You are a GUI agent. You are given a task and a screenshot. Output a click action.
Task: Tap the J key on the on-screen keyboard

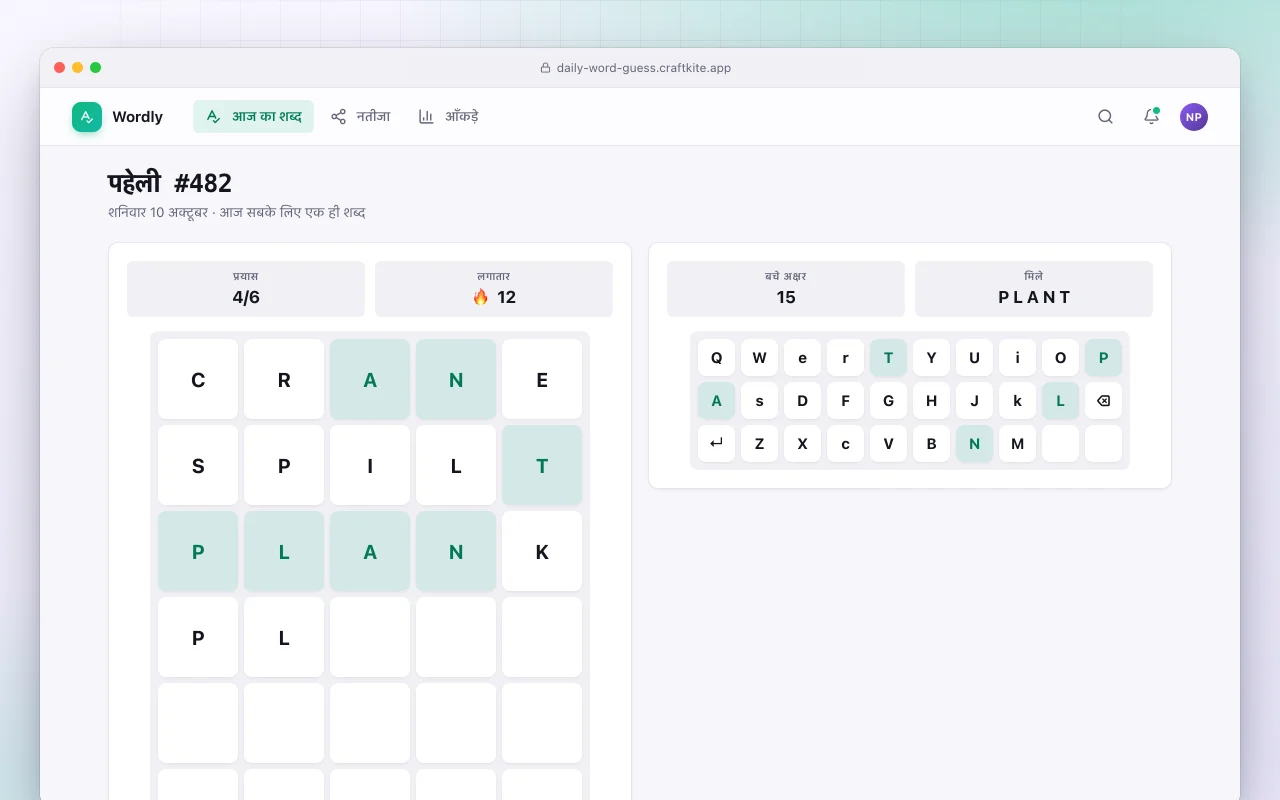click(974, 401)
